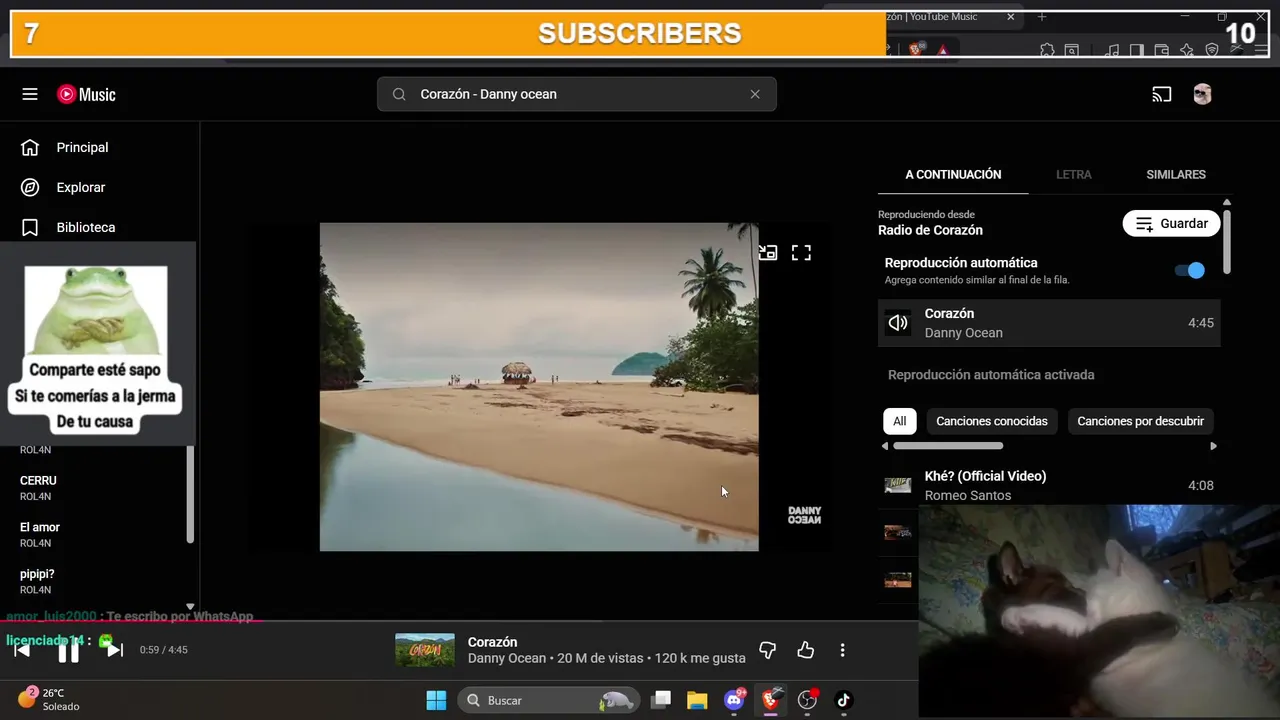Click the Brave Shields lion icon in the address bar
Image resolution: width=1280 pixels, height=720 pixels.
[917, 49]
